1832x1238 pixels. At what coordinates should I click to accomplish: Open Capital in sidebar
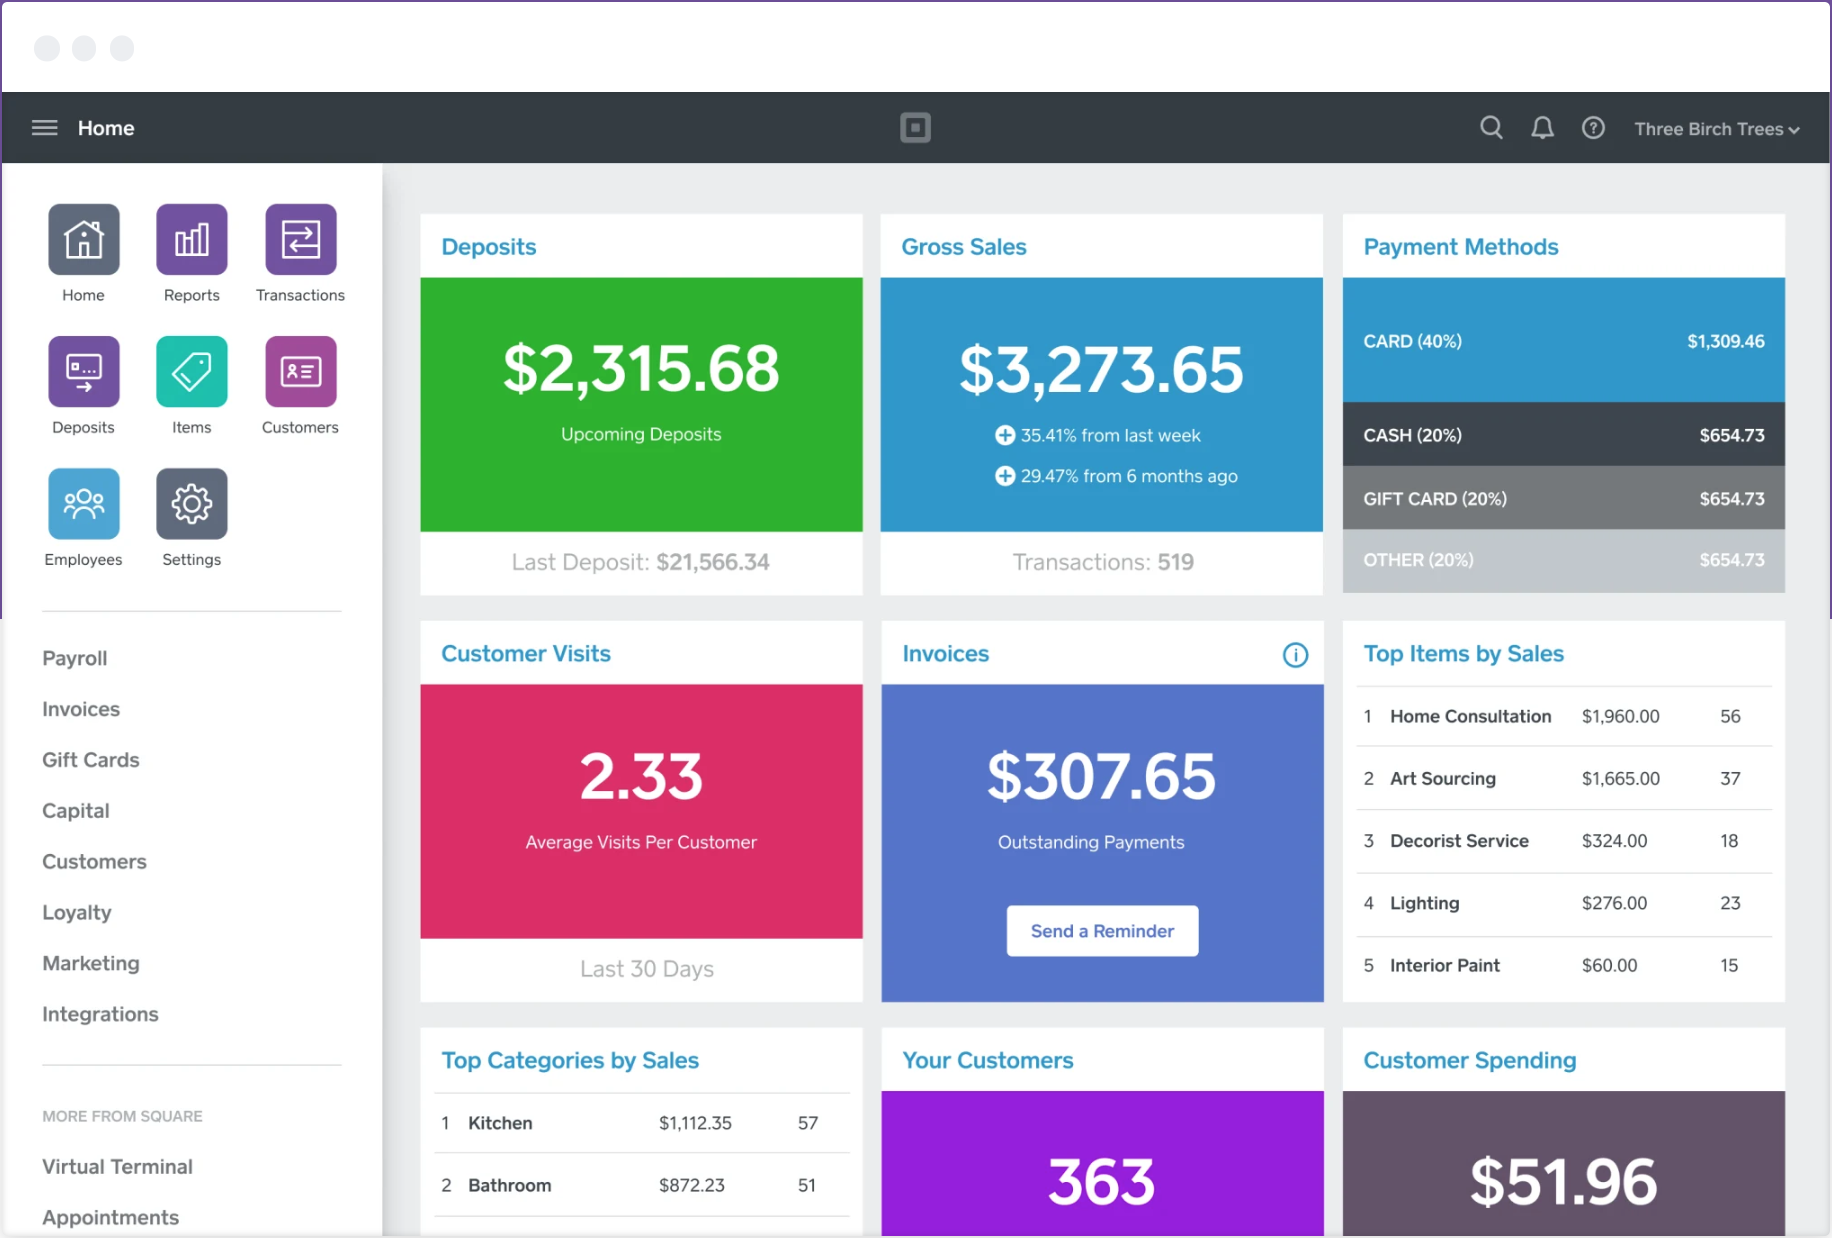pos(76,811)
